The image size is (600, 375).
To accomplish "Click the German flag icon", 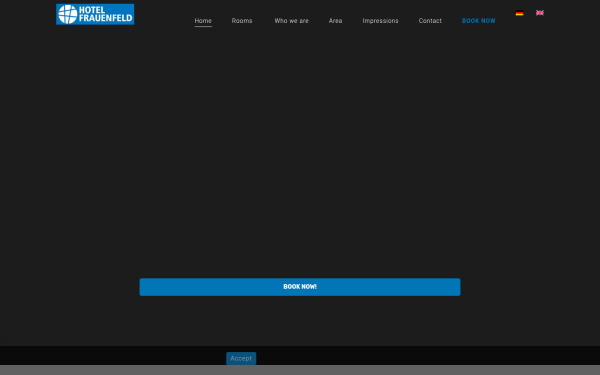I will [x=519, y=13].
